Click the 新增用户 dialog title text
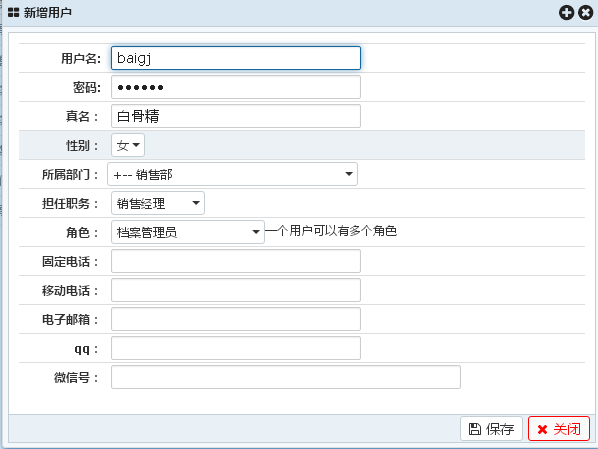The height and width of the screenshot is (449, 598). point(48,13)
